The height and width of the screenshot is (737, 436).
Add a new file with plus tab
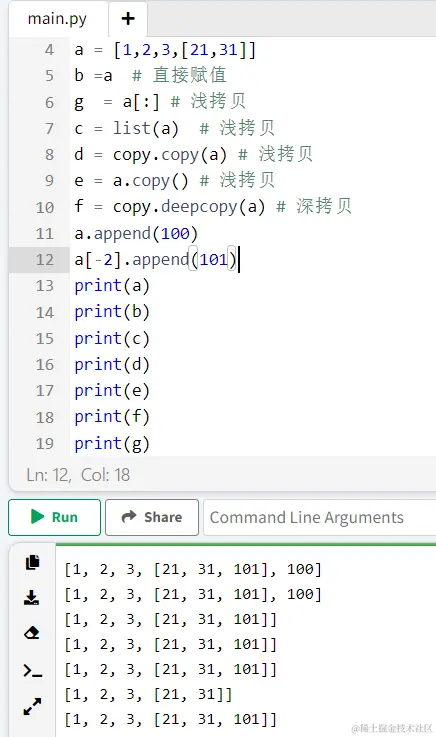coord(128,19)
